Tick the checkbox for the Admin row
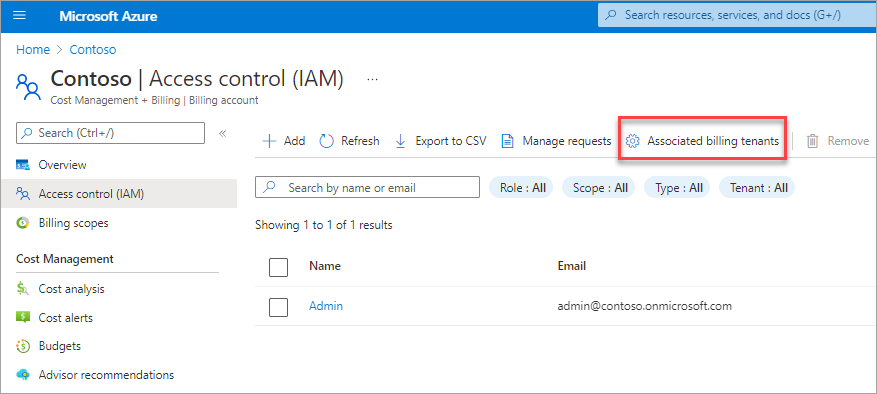 tap(279, 307)
